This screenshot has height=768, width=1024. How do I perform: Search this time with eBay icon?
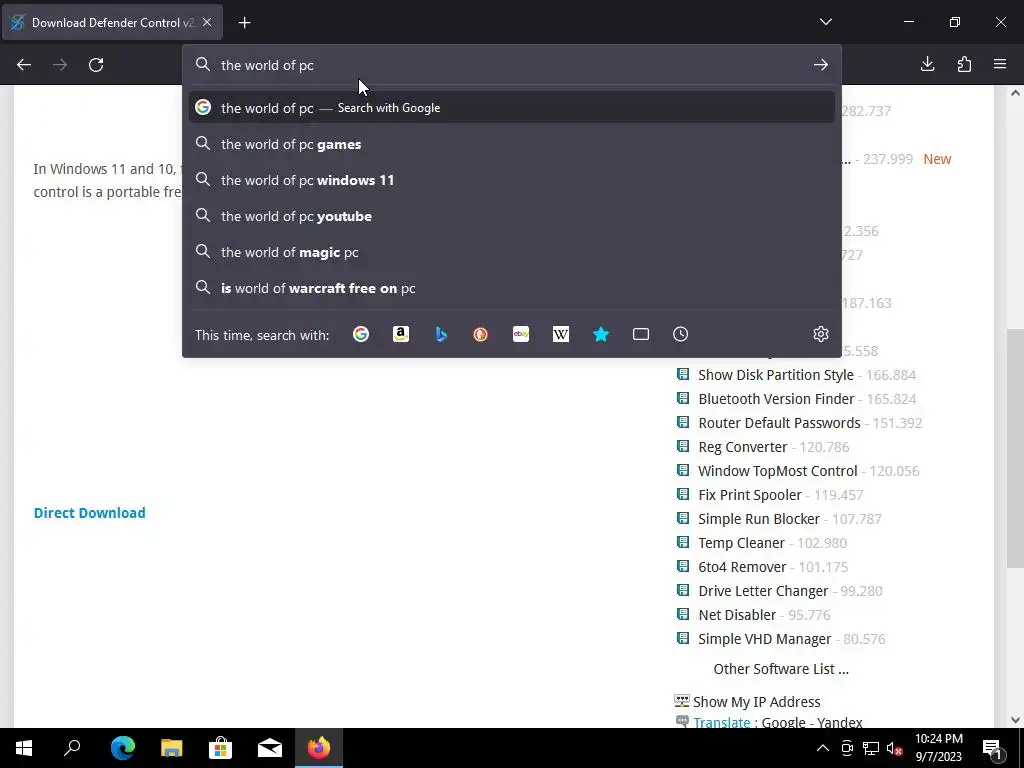coord(521,334)
